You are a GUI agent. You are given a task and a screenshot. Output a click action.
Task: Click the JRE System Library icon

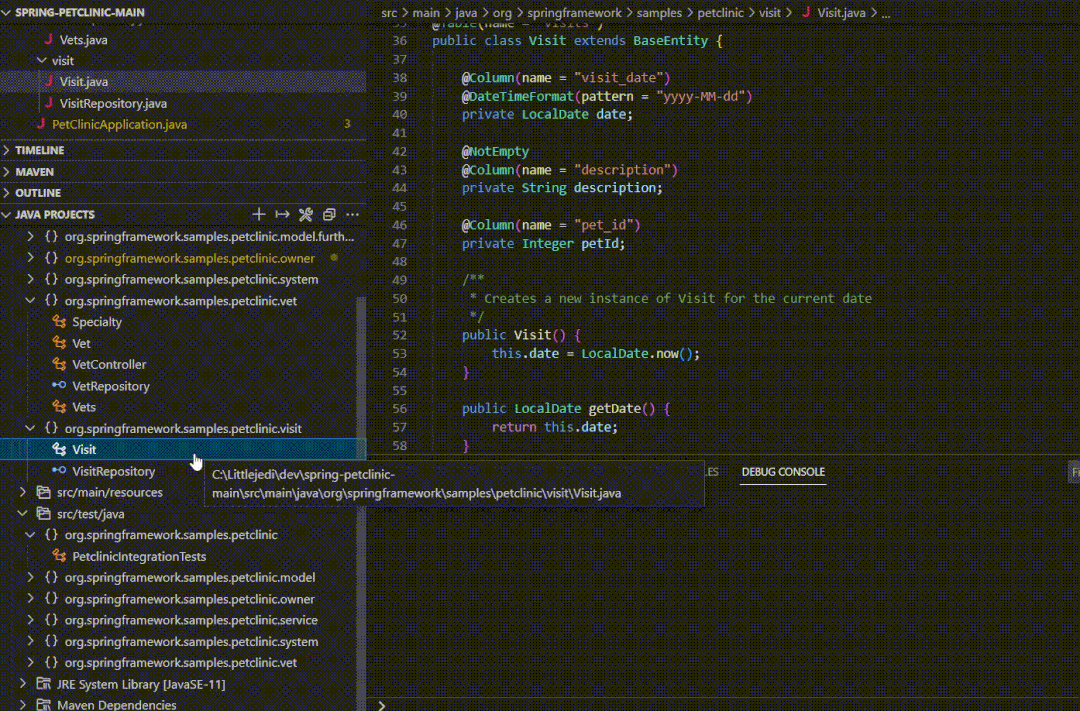click(43, 684)
